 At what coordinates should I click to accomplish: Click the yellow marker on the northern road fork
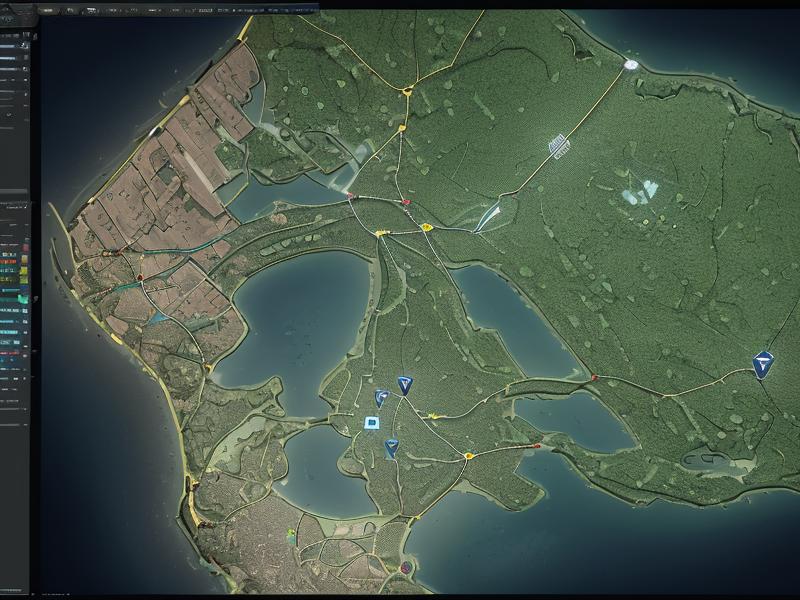406,92
